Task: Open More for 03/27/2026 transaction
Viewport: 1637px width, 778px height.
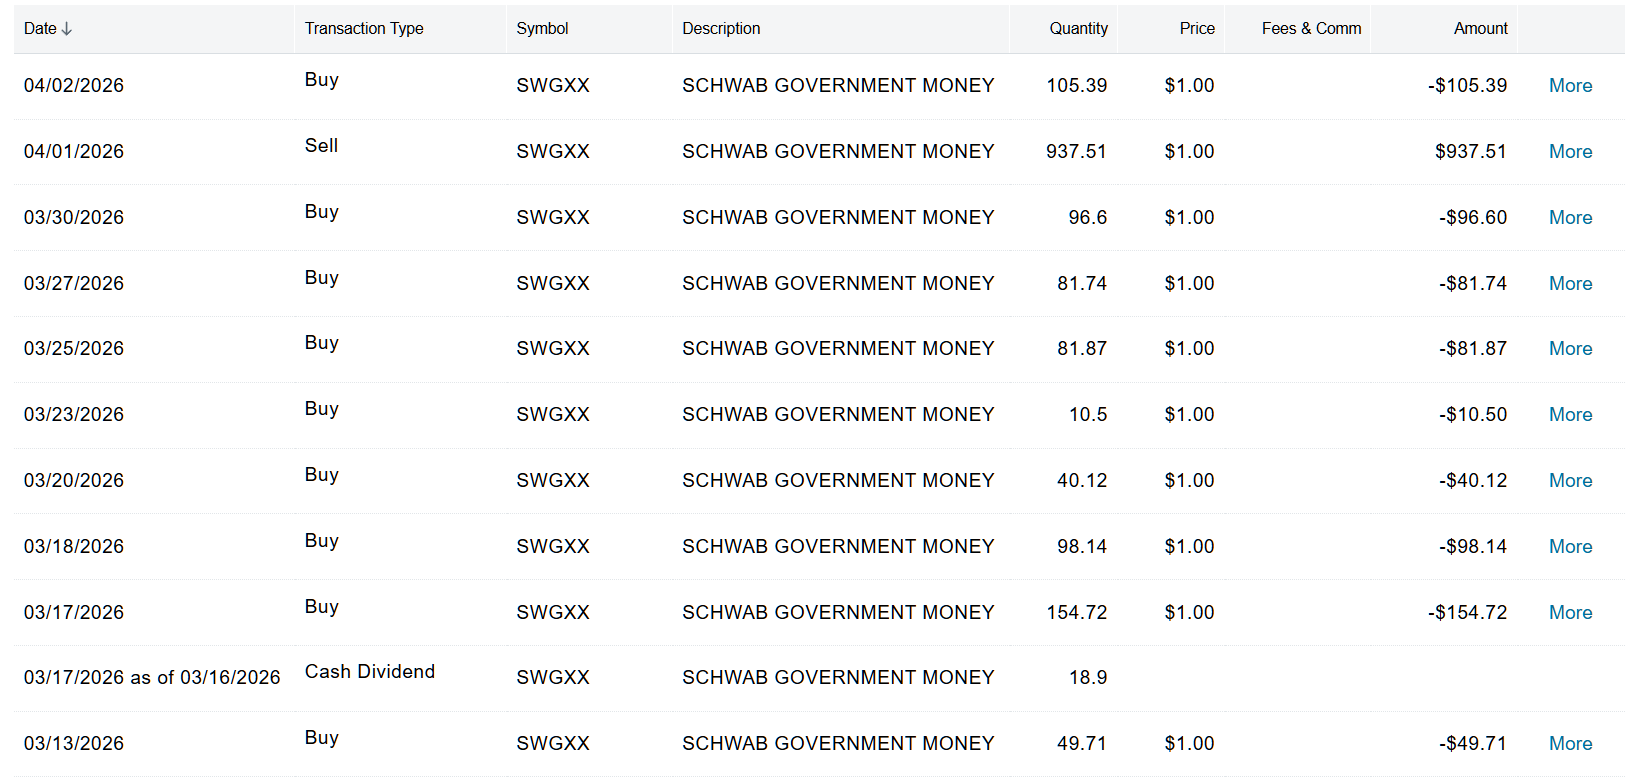Action: pyautogui.click(x=1570, y=284)
